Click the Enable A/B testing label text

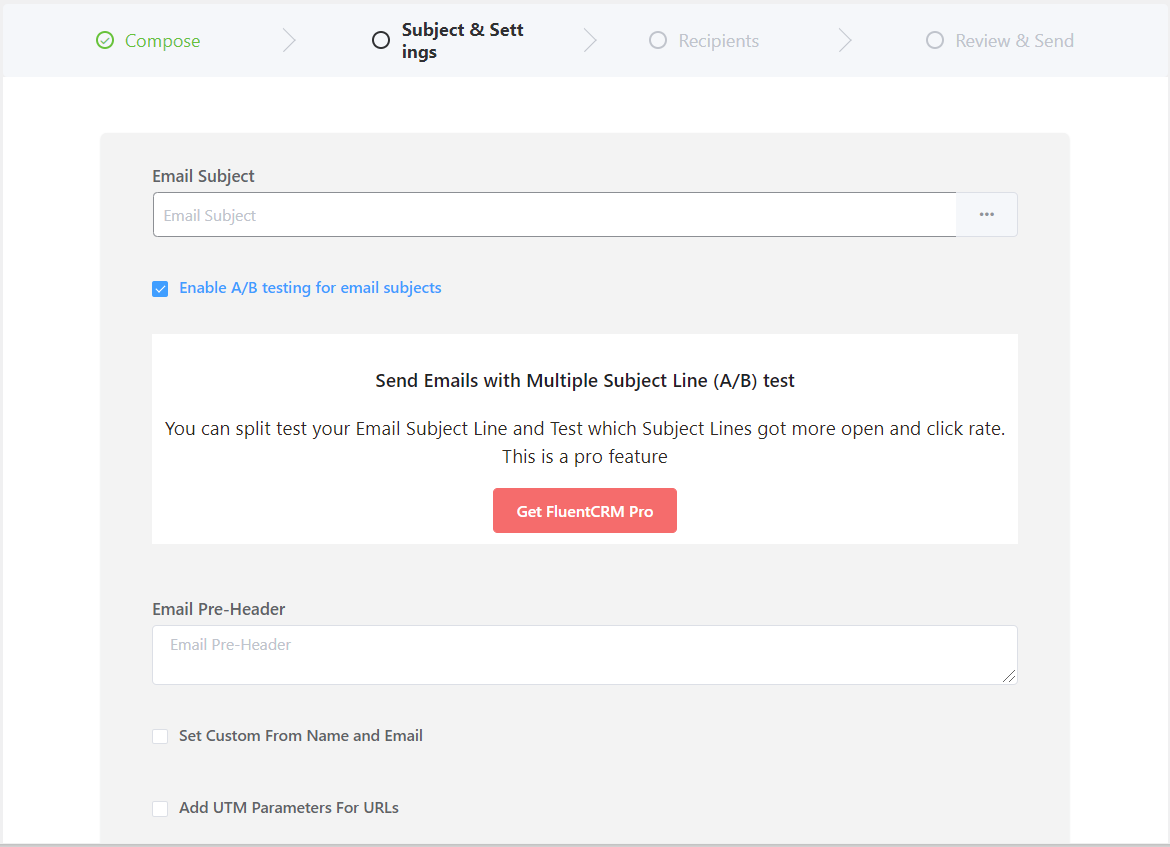coord(310,288)
